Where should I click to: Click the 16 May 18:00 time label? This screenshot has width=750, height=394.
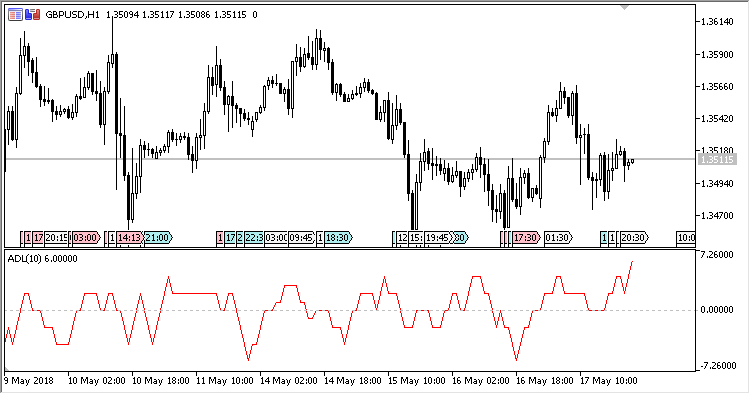point(545,381)
